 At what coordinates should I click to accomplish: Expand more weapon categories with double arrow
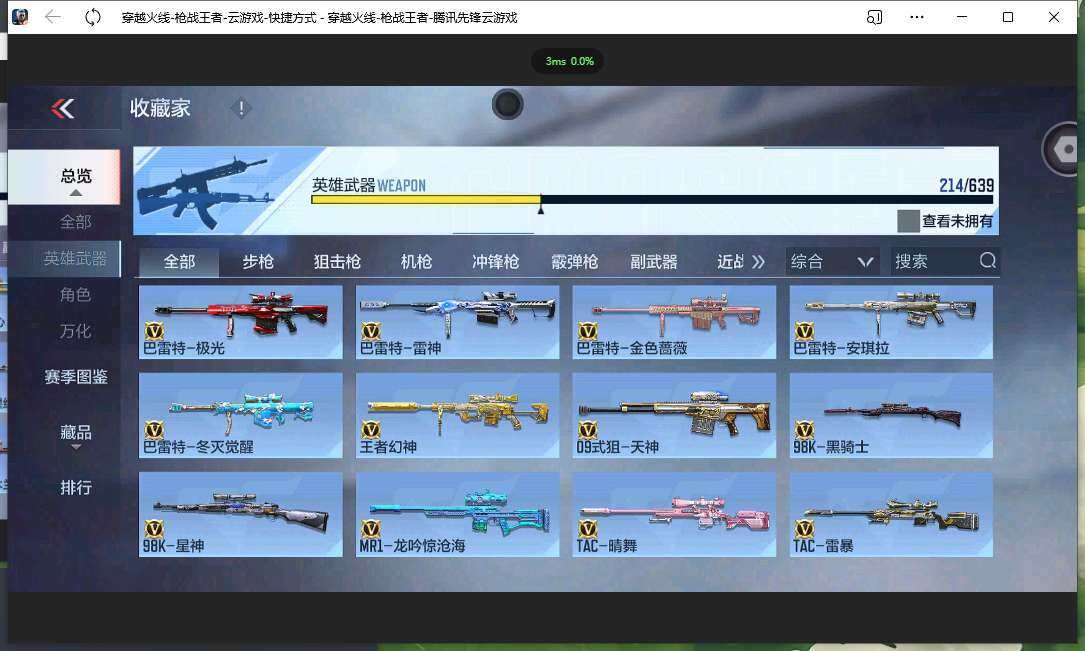(758, 262)
